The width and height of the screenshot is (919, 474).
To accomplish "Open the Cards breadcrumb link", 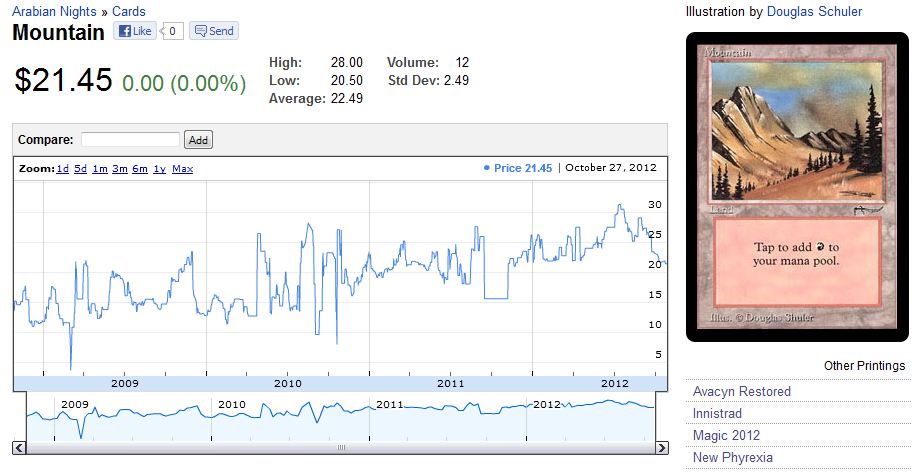I will point(129,12).
